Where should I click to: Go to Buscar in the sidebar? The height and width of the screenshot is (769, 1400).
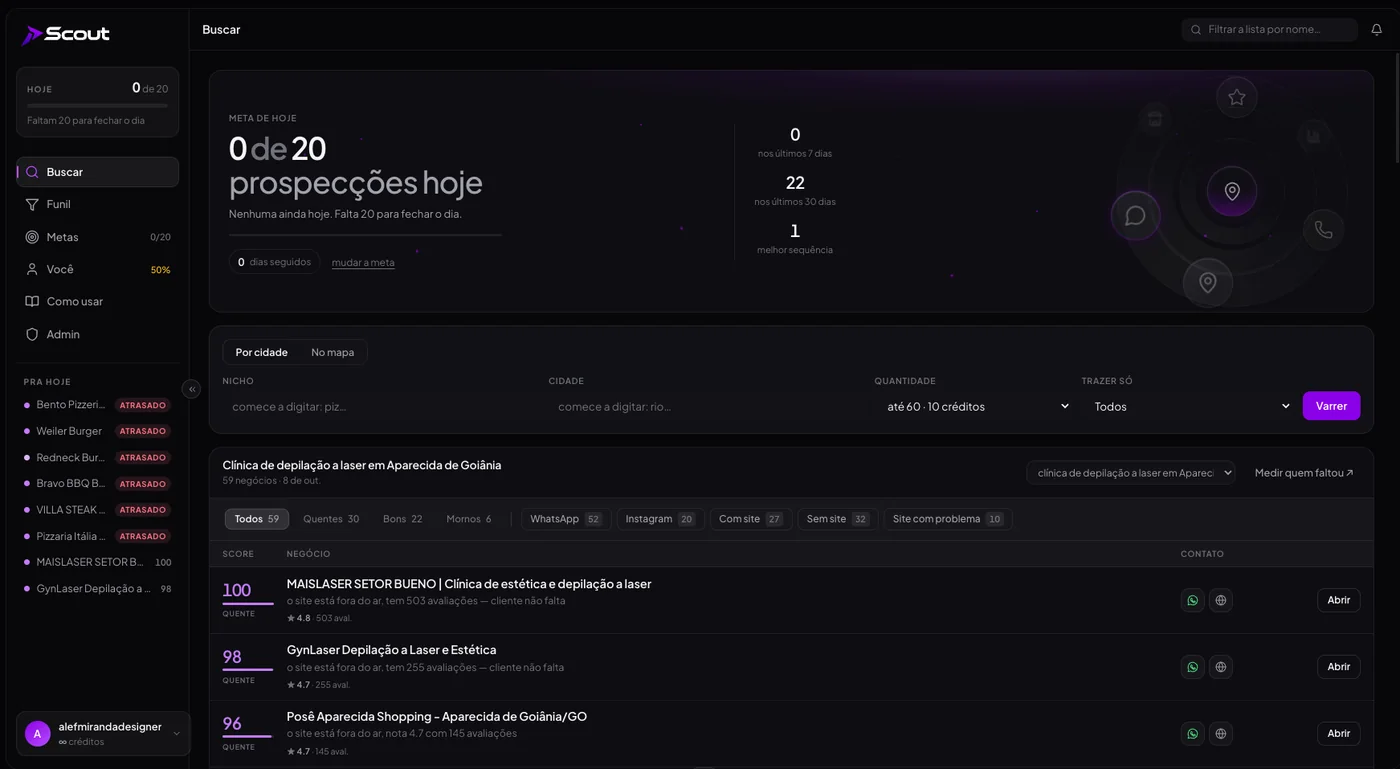[98, 172]
